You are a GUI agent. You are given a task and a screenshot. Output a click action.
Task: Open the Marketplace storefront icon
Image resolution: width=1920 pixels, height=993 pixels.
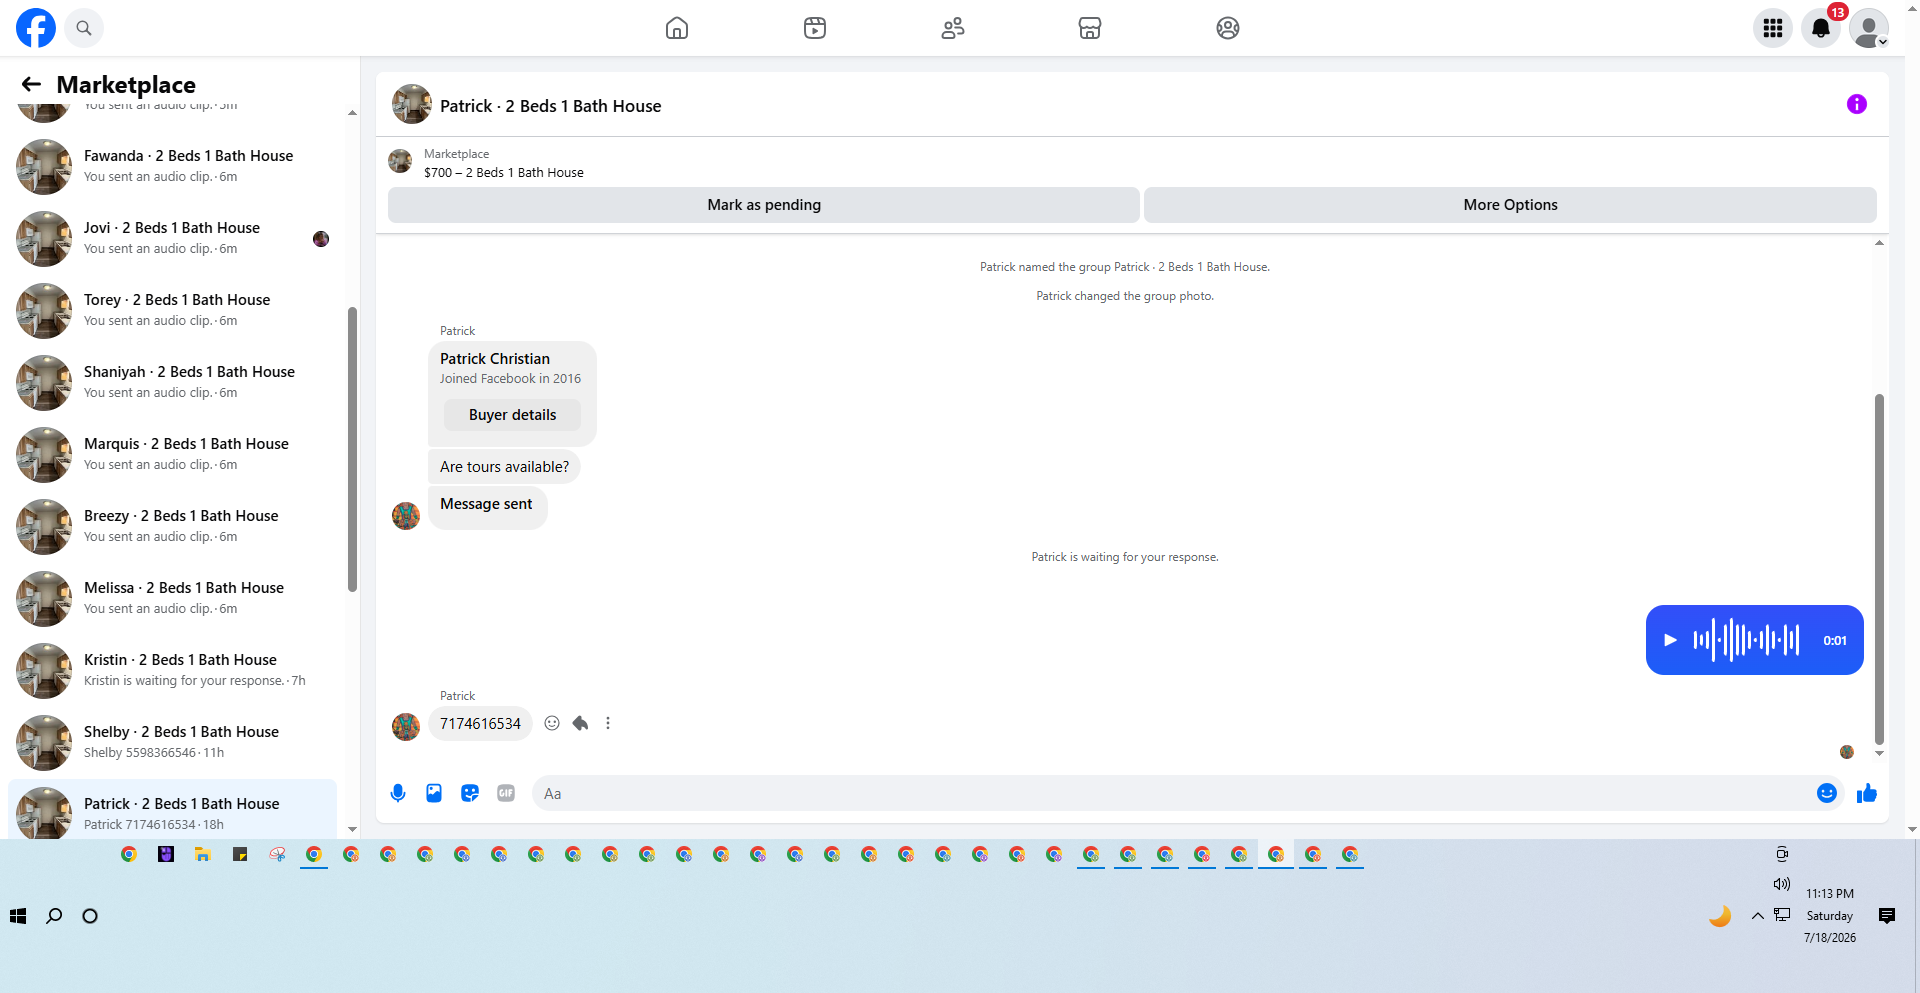1090,28
